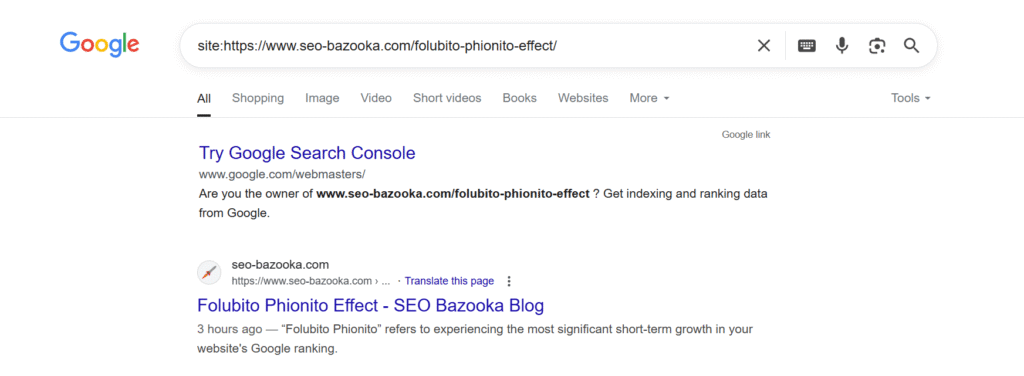Open Try Google Search Console link
This screenshot has height=376, width=1024.
[307, 153]
